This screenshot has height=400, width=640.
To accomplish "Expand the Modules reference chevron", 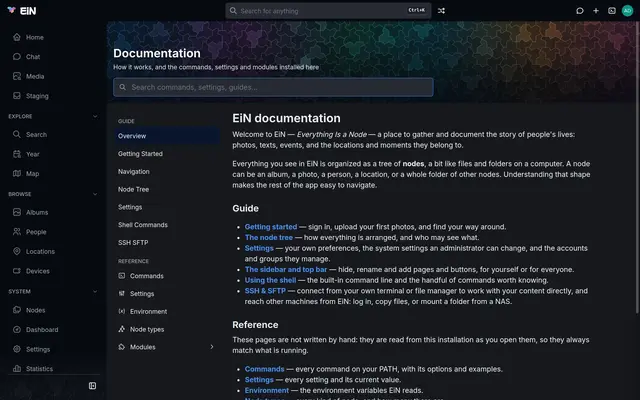I will click(212, 347).
